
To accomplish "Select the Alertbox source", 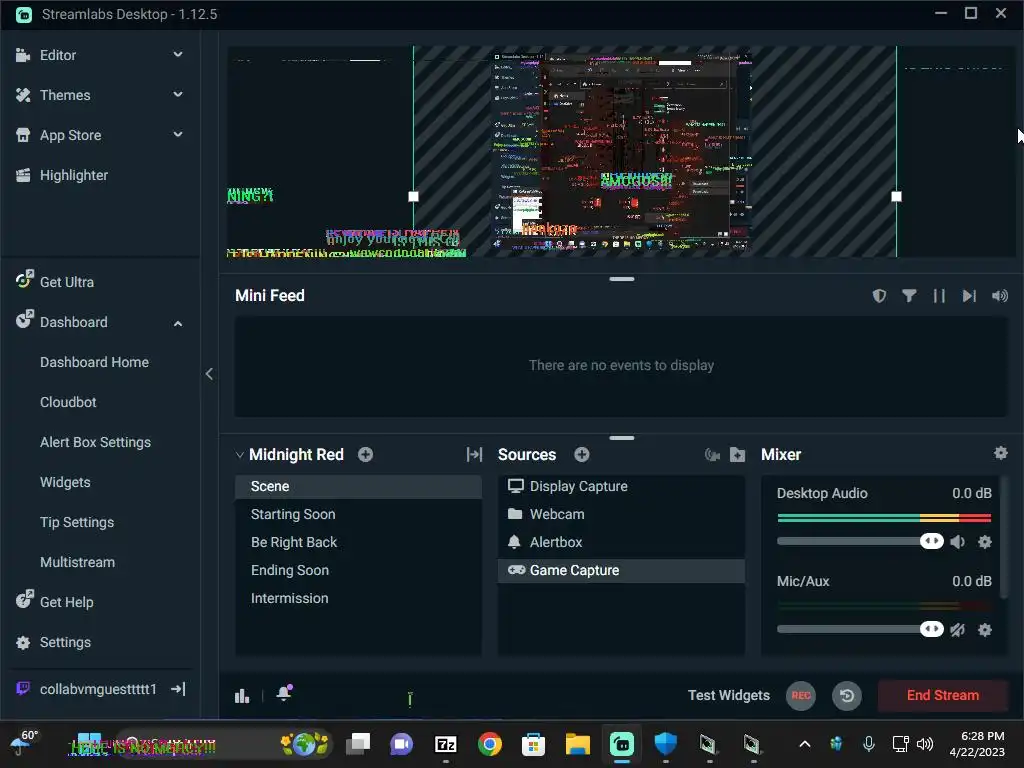I will (621, 542).
